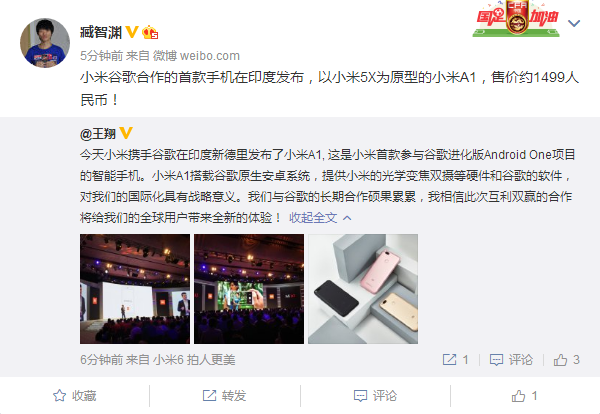Screen dimensions: 600x414
Task: Toggle thumbs-up like on the bottom bar
Action: coord(525,396)
